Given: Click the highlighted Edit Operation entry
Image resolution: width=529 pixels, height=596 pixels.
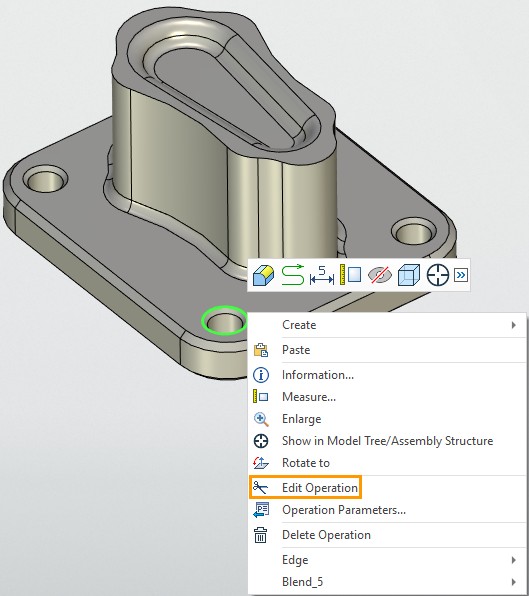Looking at the screenshot, I should coord(306,487).
